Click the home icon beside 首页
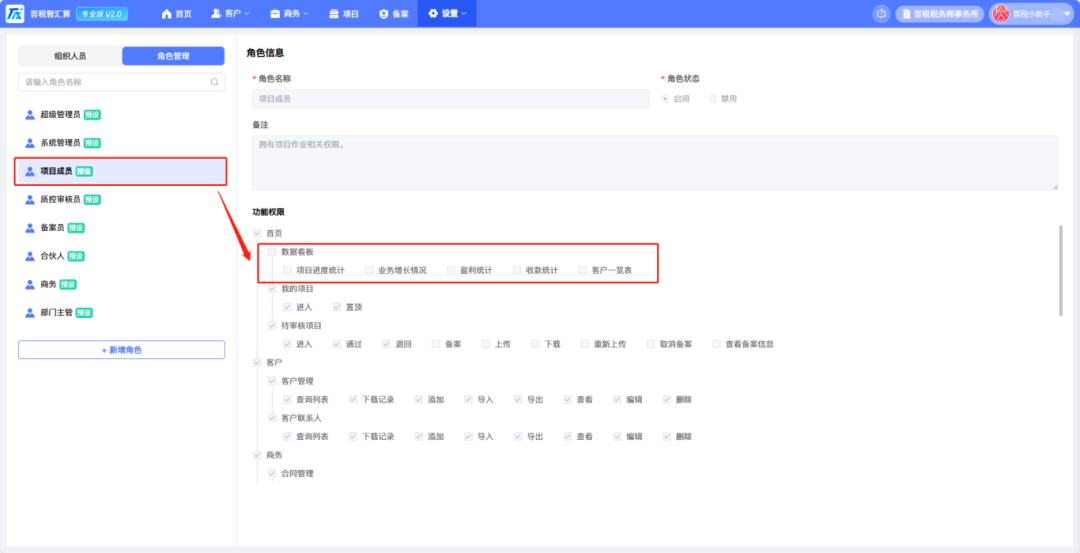 coord(167,14)
